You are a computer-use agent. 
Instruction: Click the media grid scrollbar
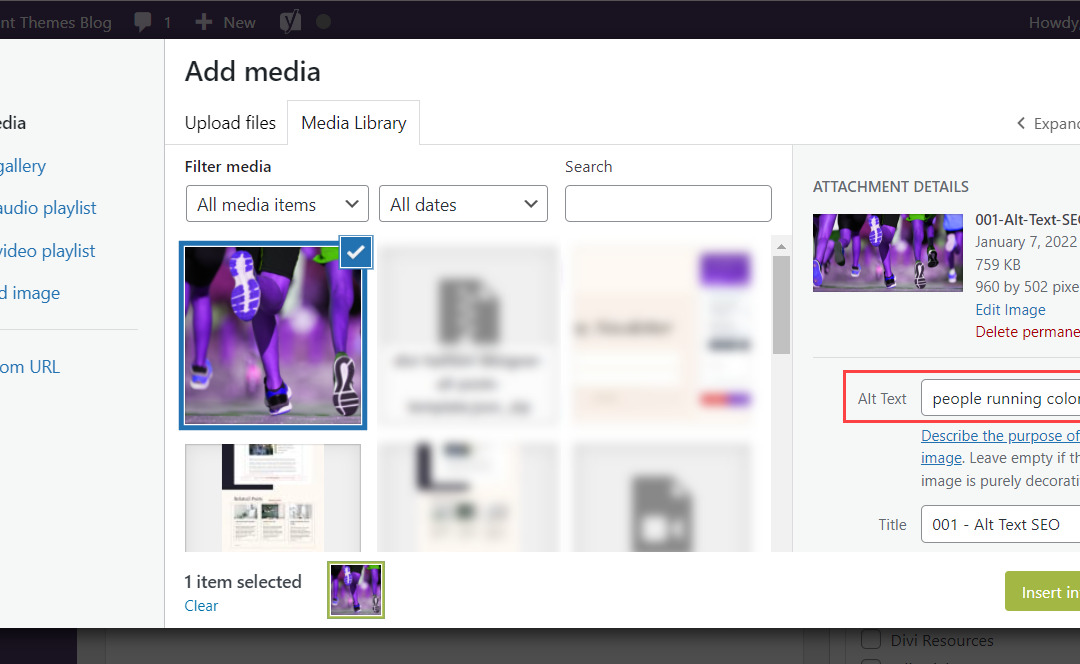click(781, 300)
